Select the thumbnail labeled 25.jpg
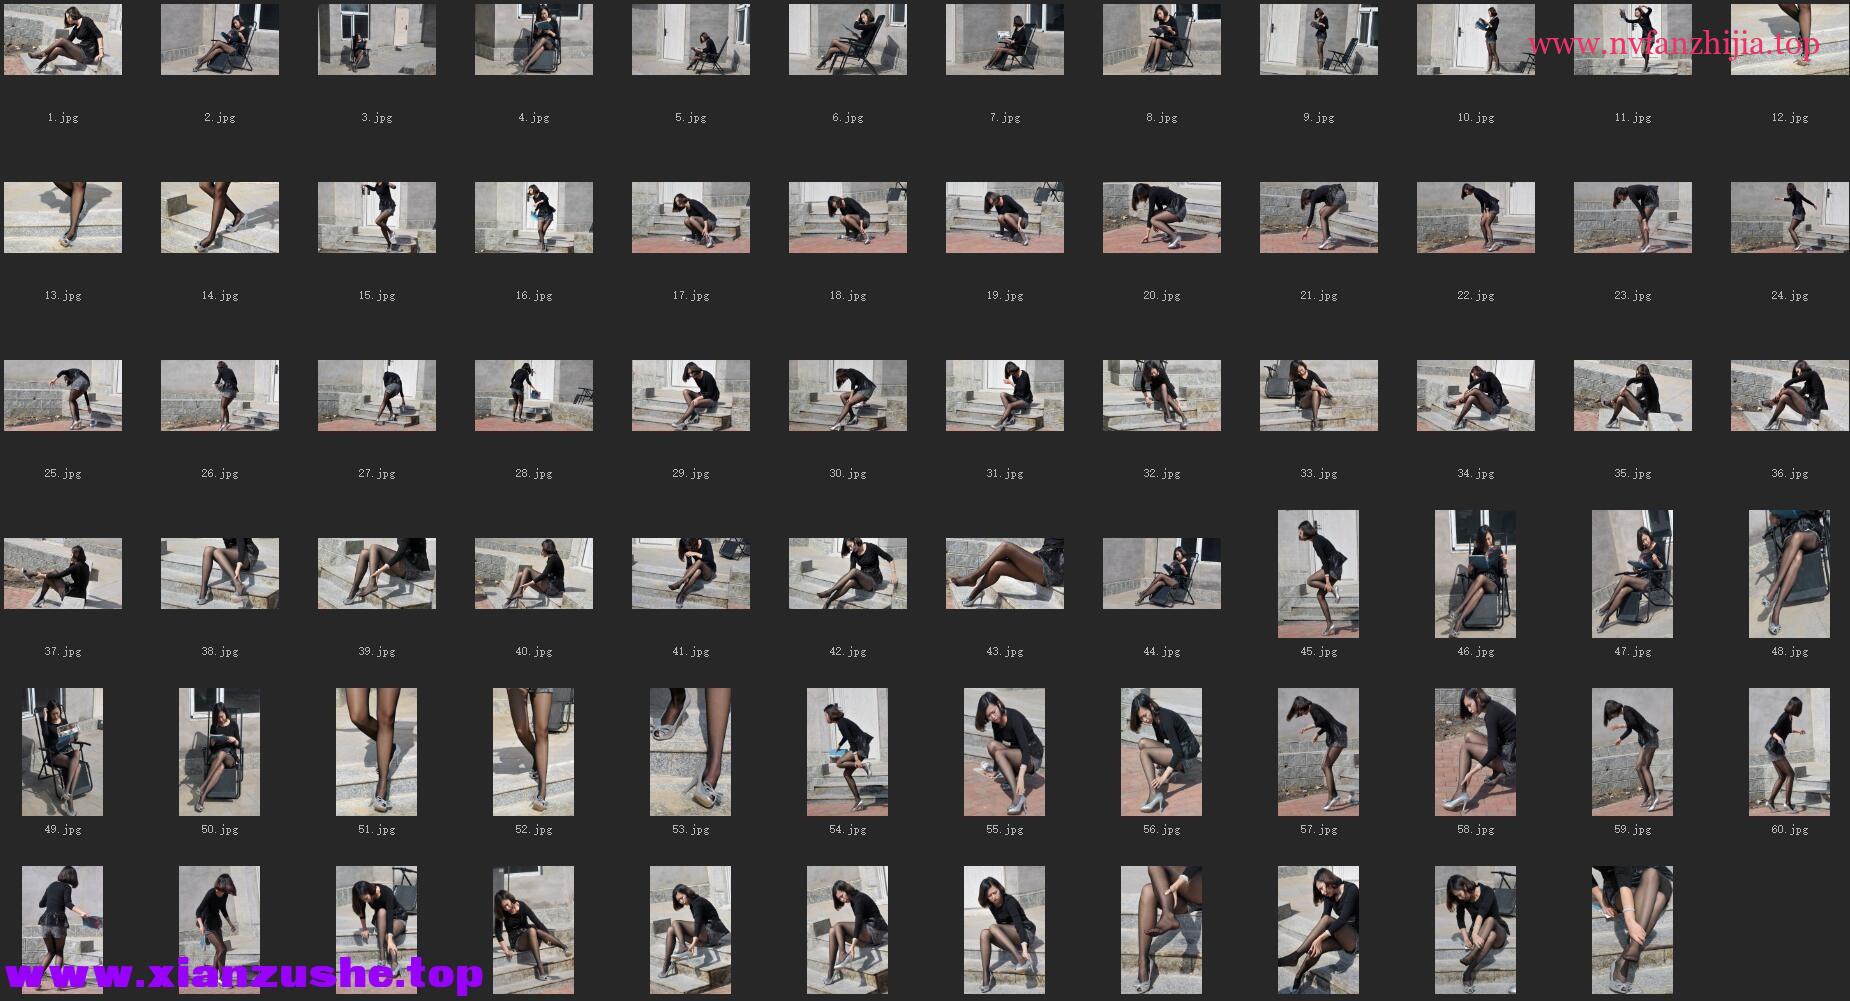The height and width of the screenshot is (1001, 1850). pyautogui.click(x=63, y=395)
